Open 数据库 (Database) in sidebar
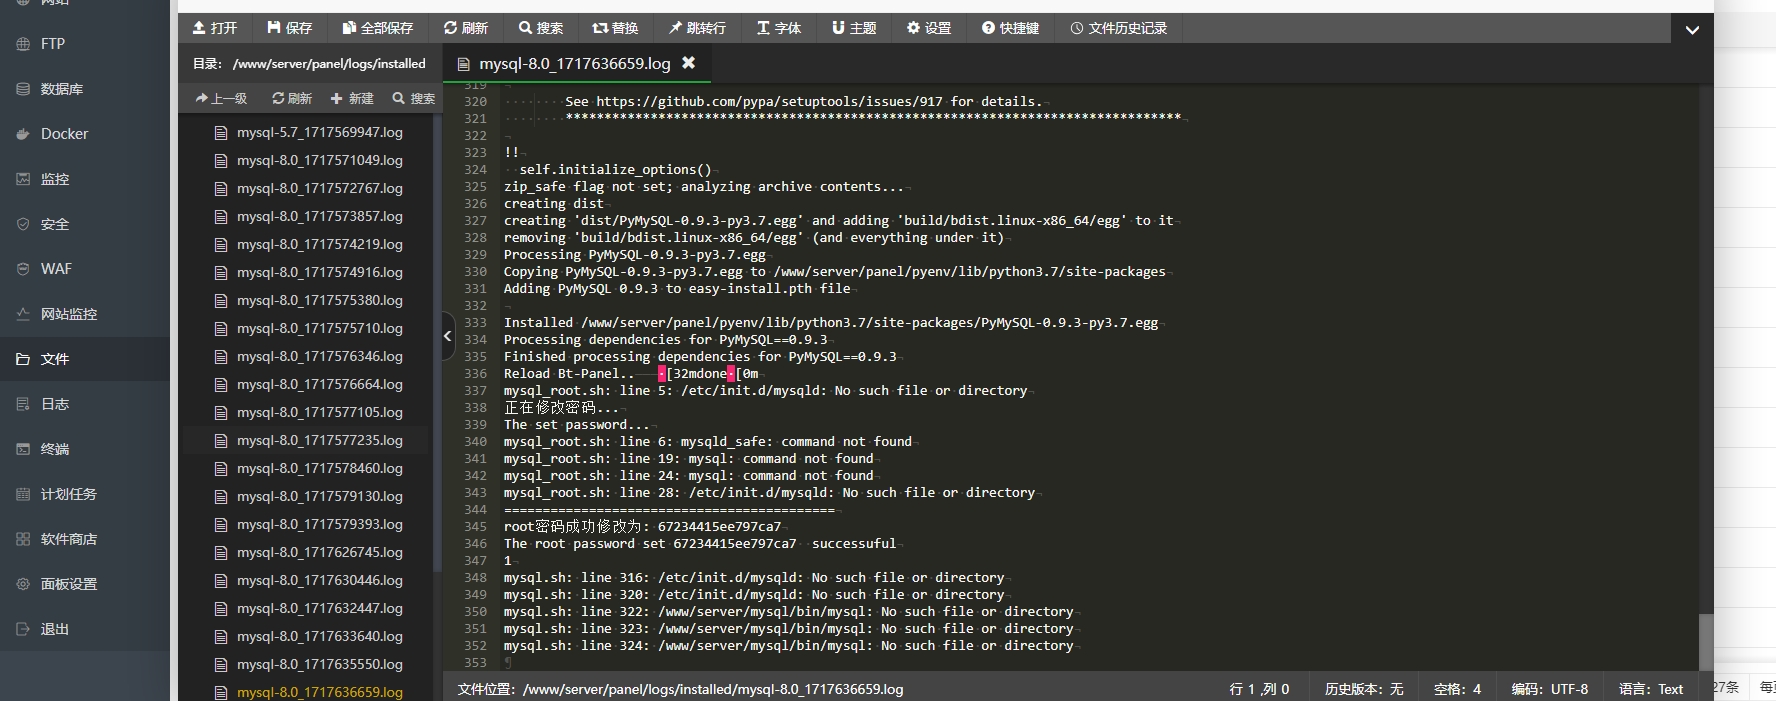This screenshot has width=1776, height=701. tap(85, 89)
